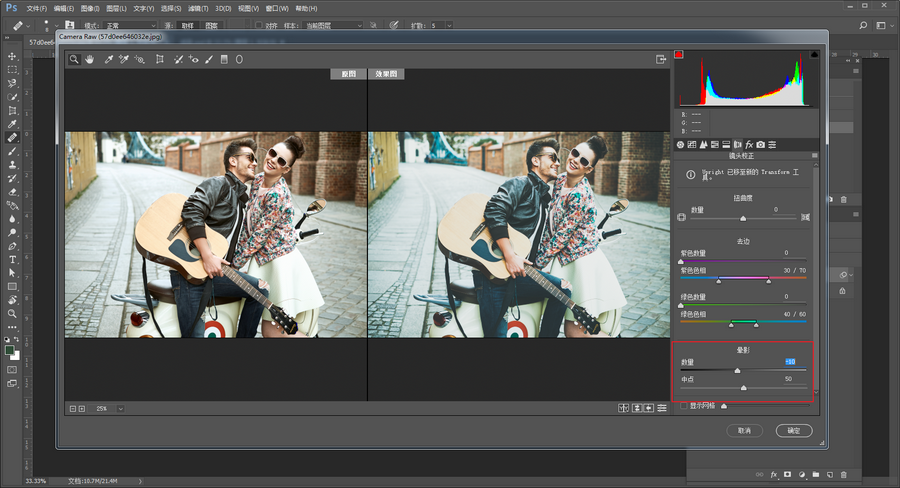Toggle the highlight clipping warning

coord(814,53)
